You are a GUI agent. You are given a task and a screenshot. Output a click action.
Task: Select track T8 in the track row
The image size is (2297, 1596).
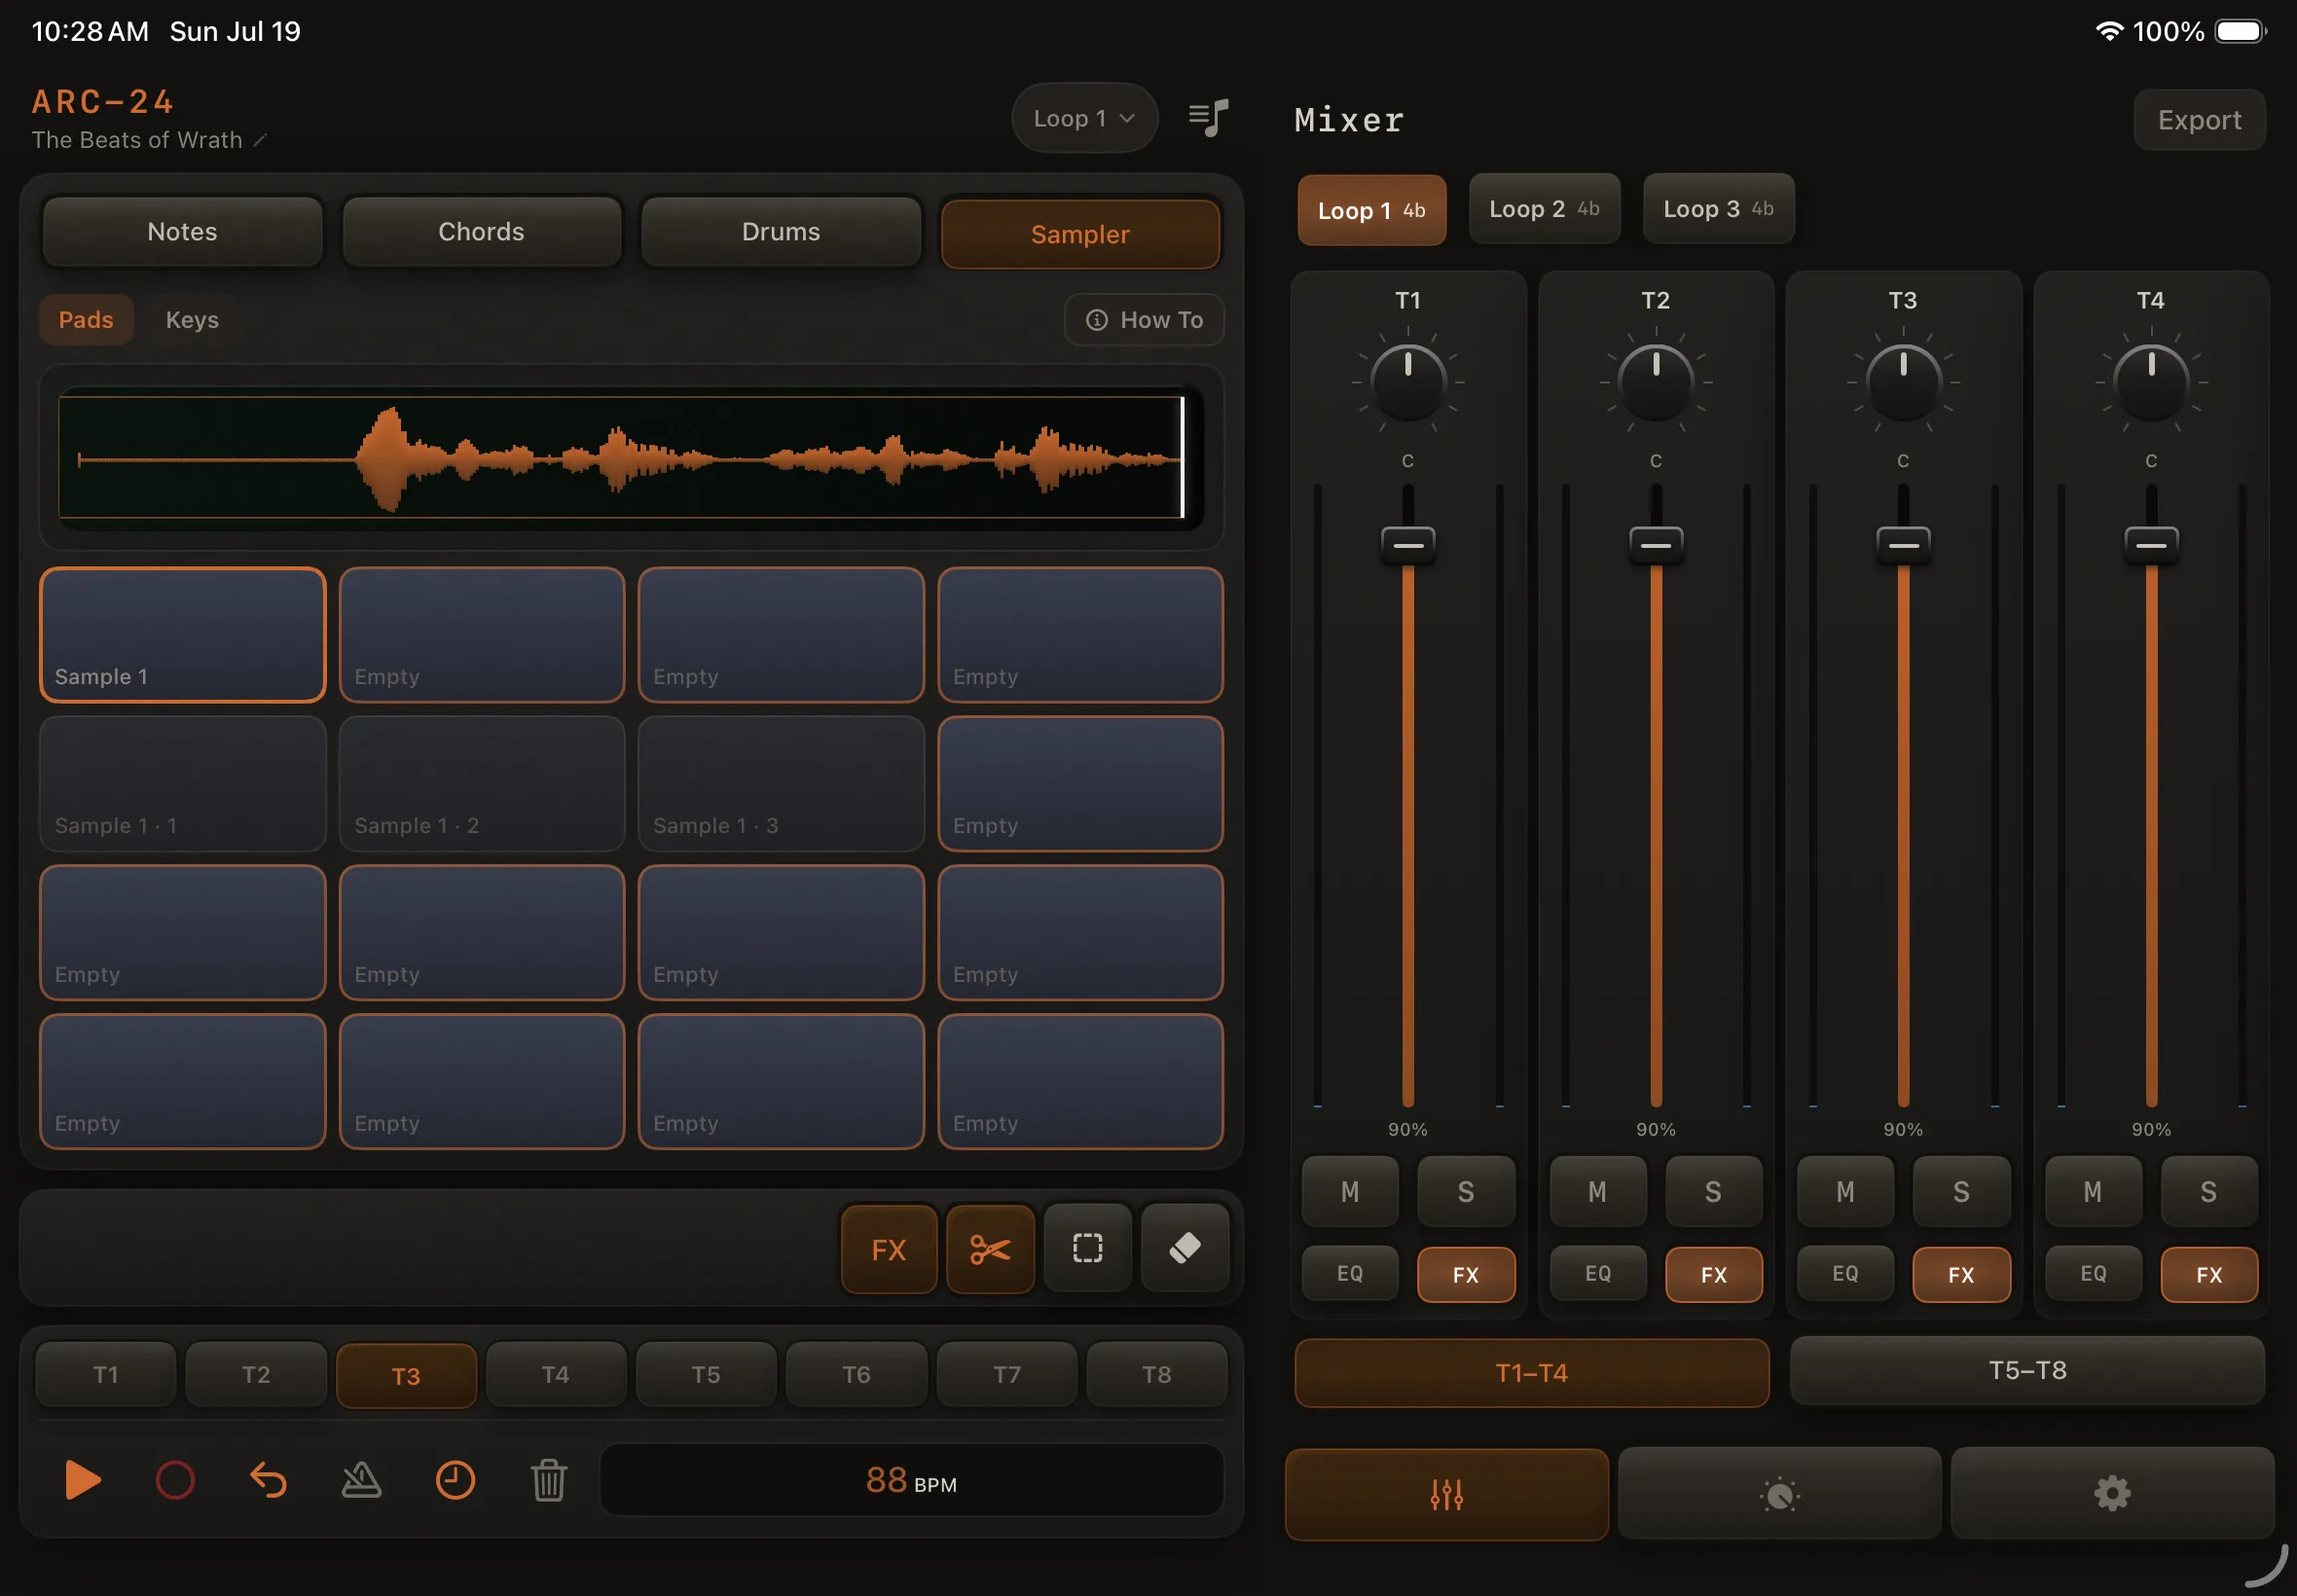[x=1156, y=1374]
